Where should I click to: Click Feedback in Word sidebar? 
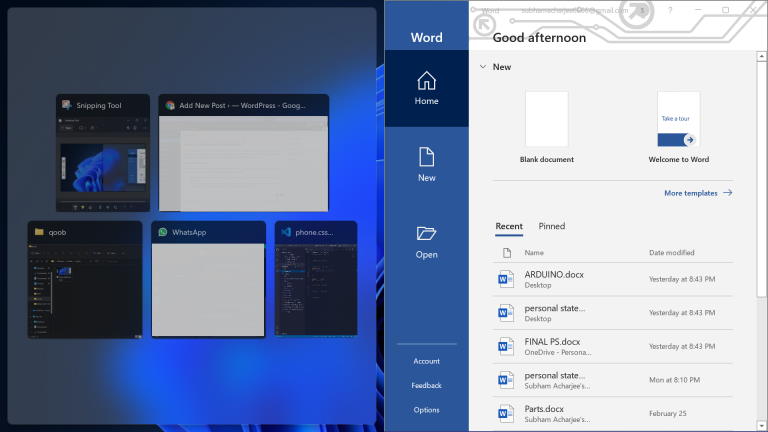click(426, 385)
